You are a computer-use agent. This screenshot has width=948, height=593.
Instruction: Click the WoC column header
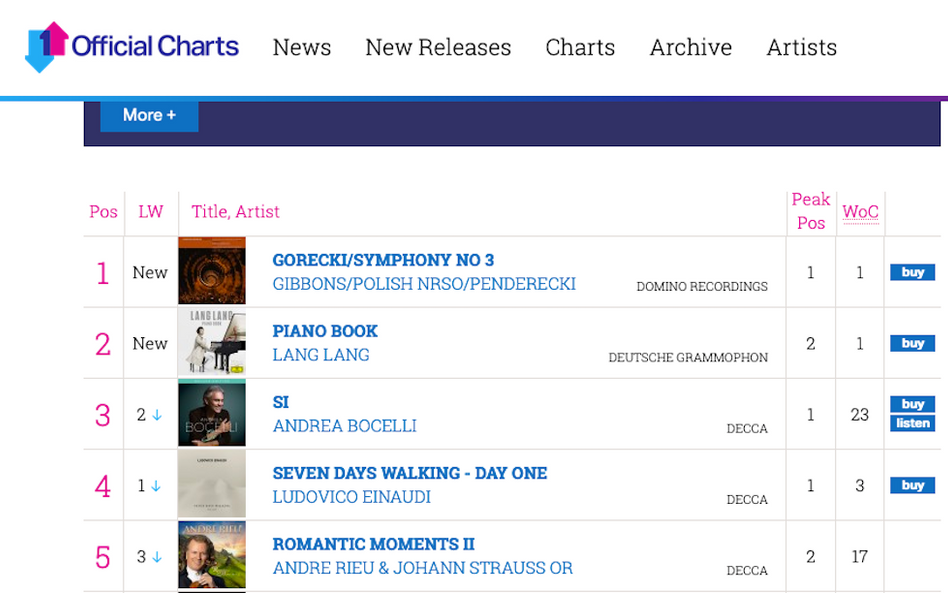coord(860,212)
